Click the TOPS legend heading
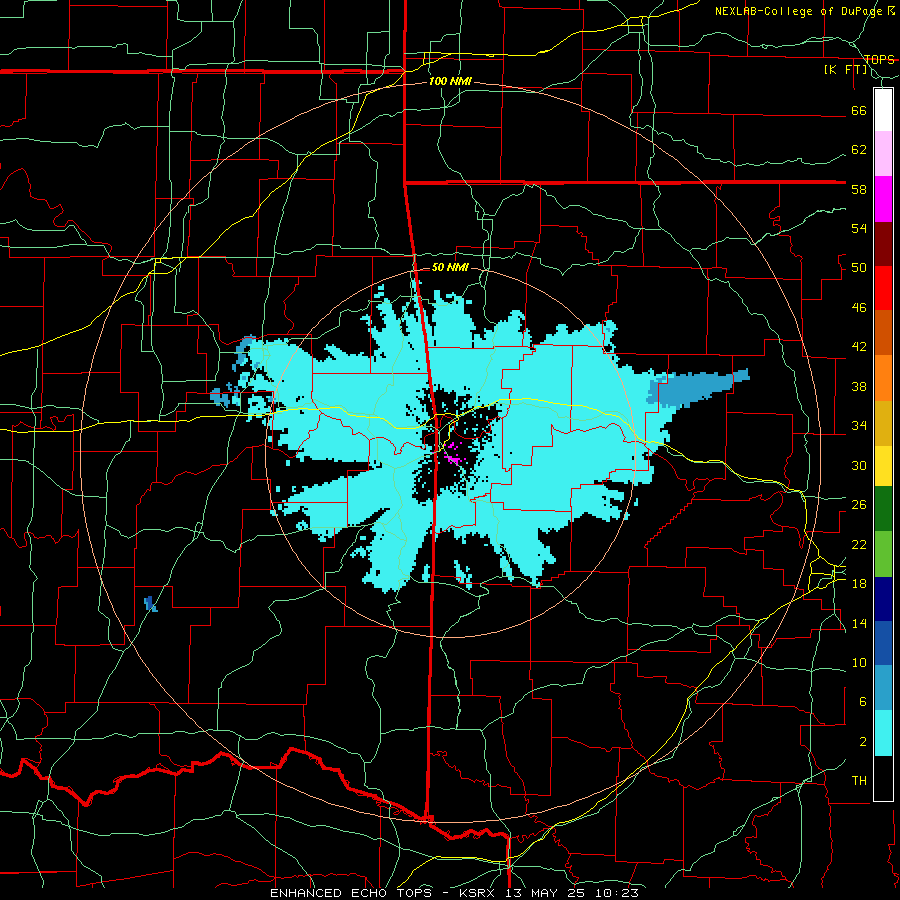This screenshot has width=900, height=900. (879, 59)
